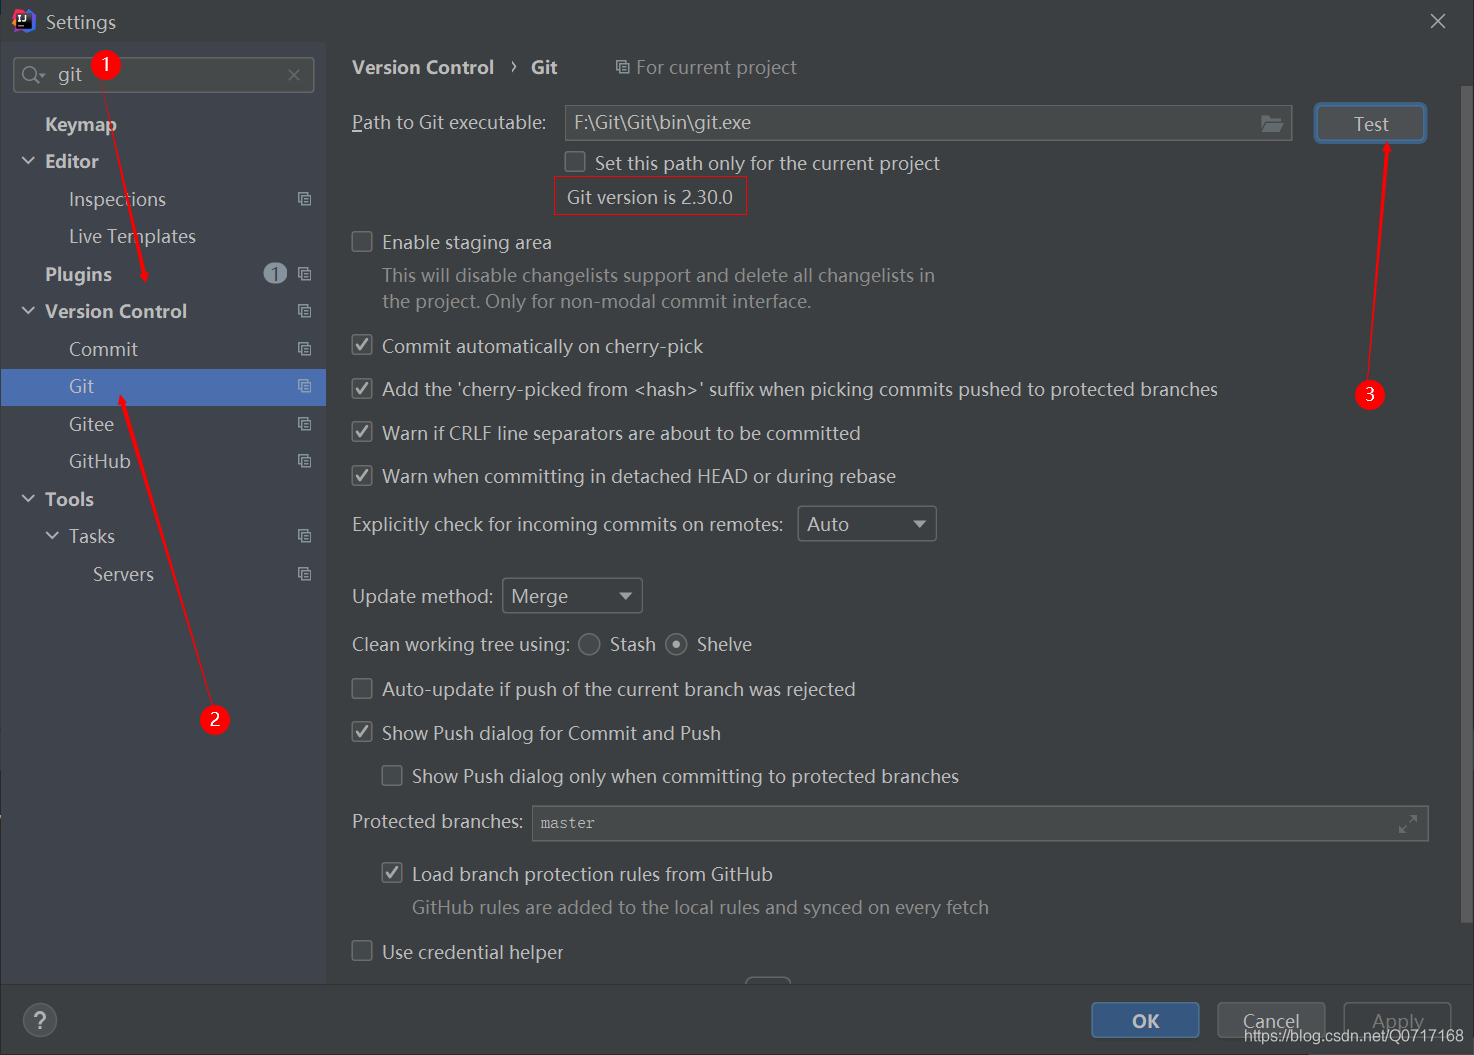This screenshot has width=1474, height=1055.
Task: Collapse the Editor tree node
Action: click(x=28, y=161)
